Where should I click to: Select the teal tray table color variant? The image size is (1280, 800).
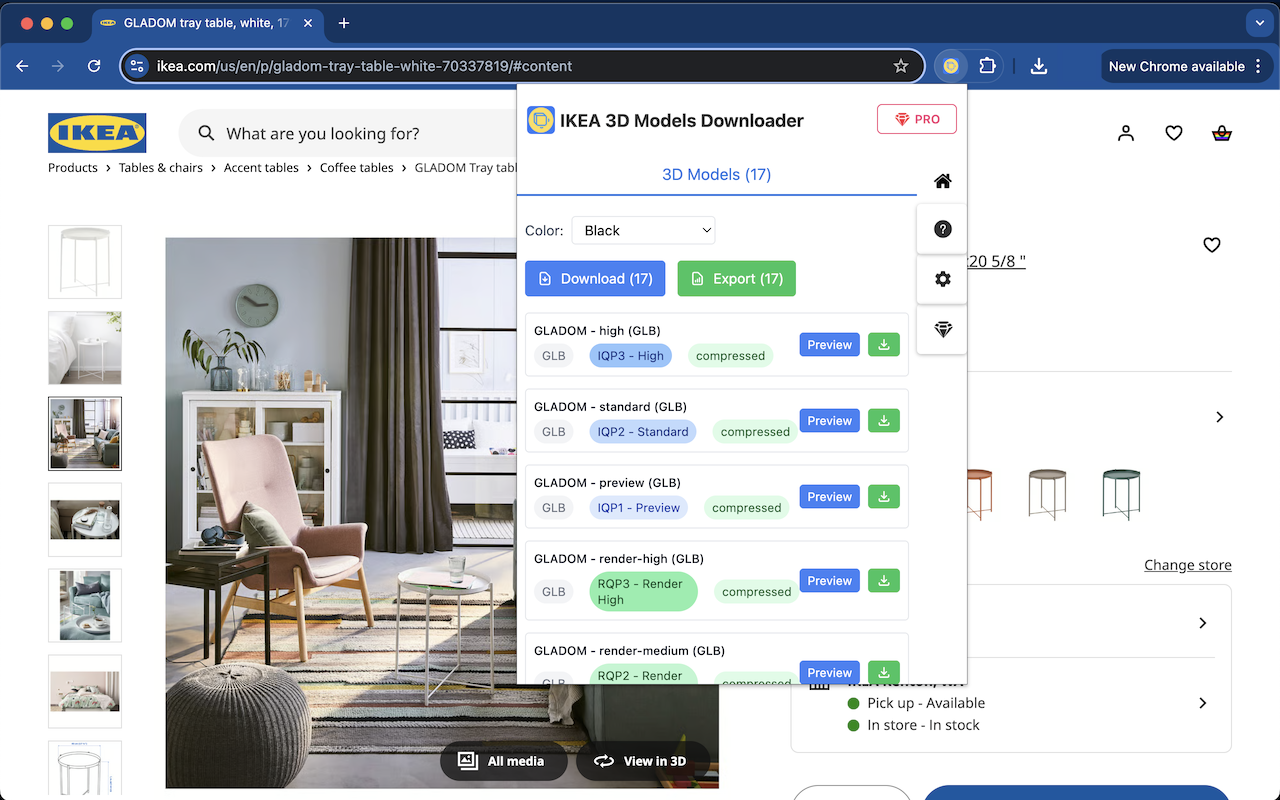(1121, 493)
